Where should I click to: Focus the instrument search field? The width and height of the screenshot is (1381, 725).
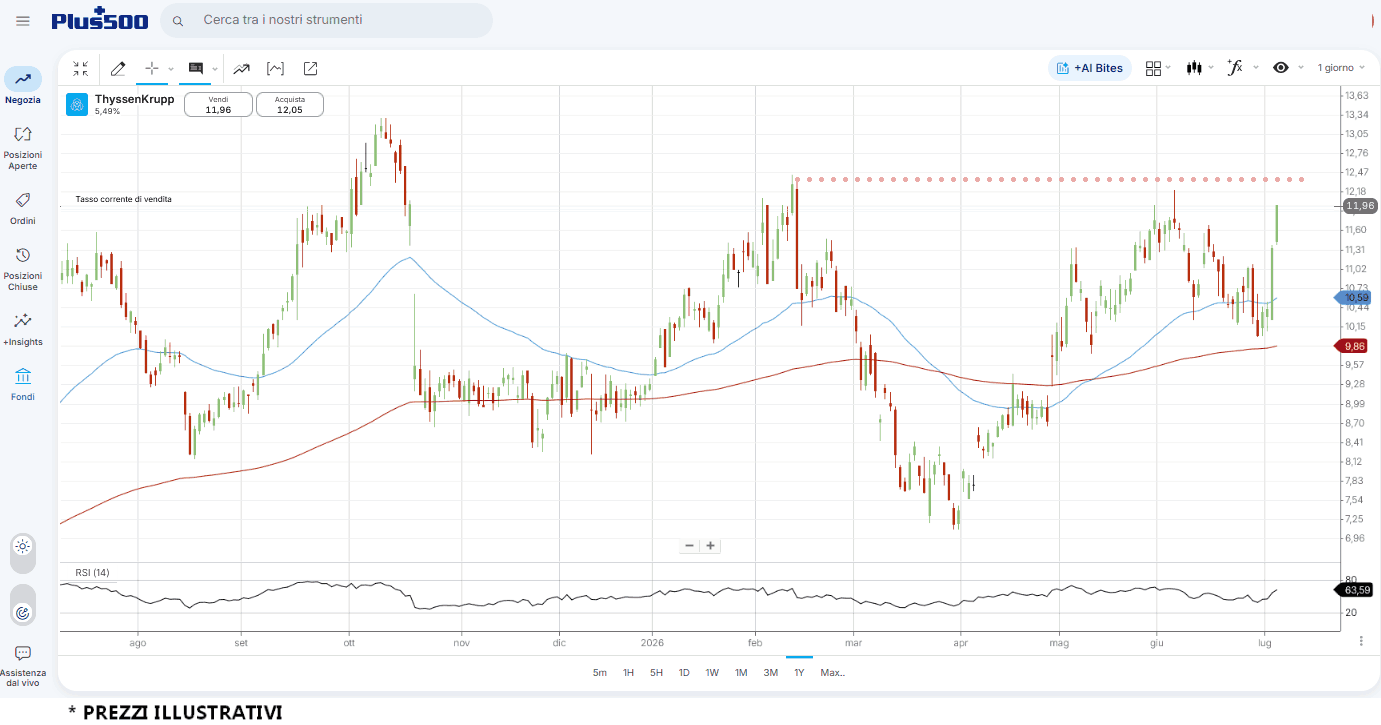[x=326, y=20]
